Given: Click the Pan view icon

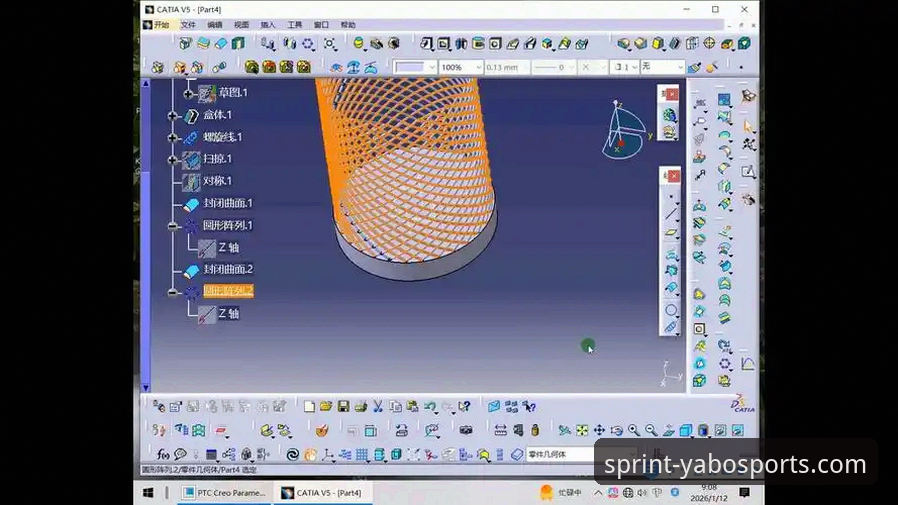Looking at the screenshot, I should click(x=599, y=430).
